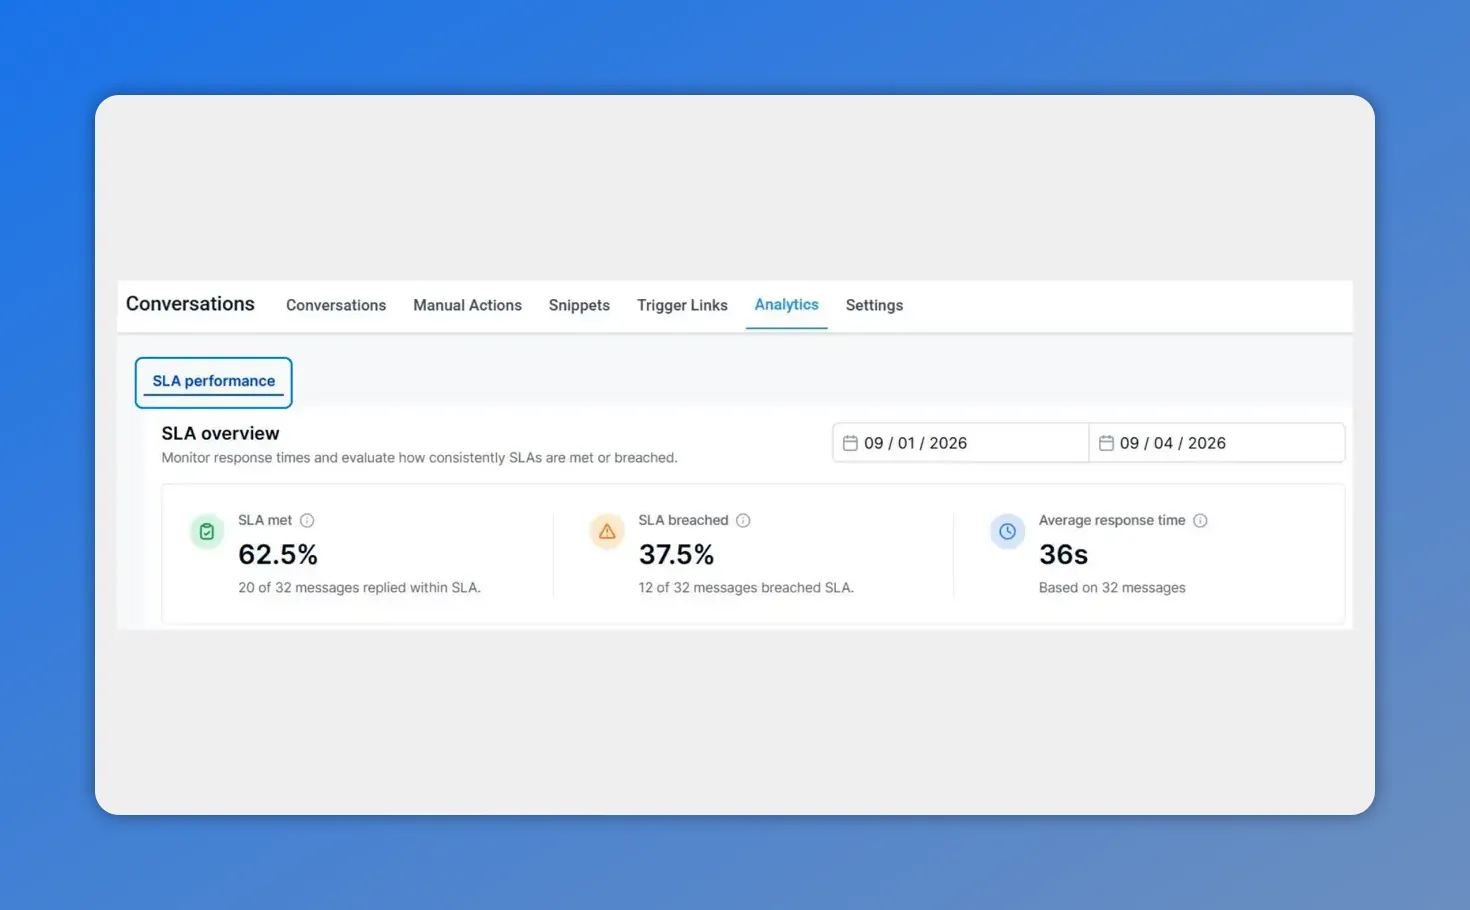Image resolution: width=1470 pixels, height=910 pixels.
Task: Switch to the Analytics tab
Action: (786, 305)
